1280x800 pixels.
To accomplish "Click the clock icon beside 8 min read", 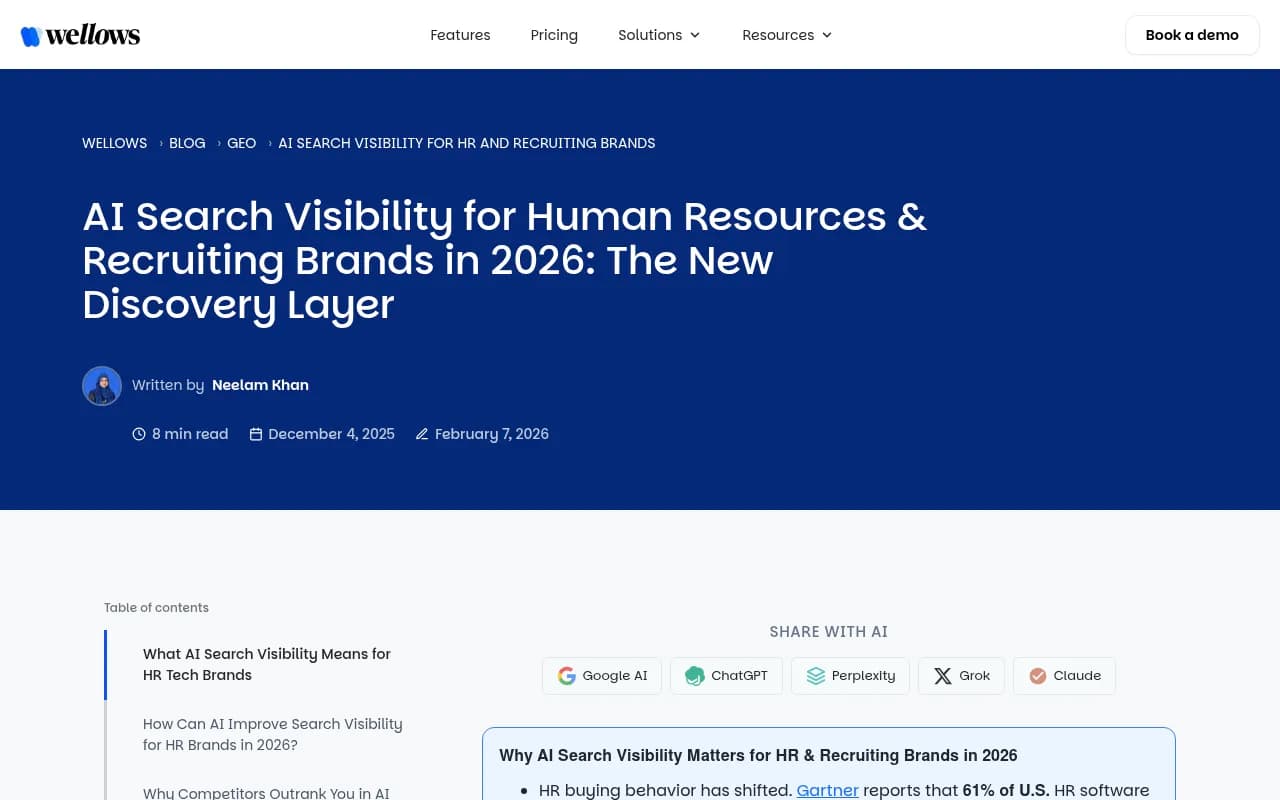I will [139, 434].
